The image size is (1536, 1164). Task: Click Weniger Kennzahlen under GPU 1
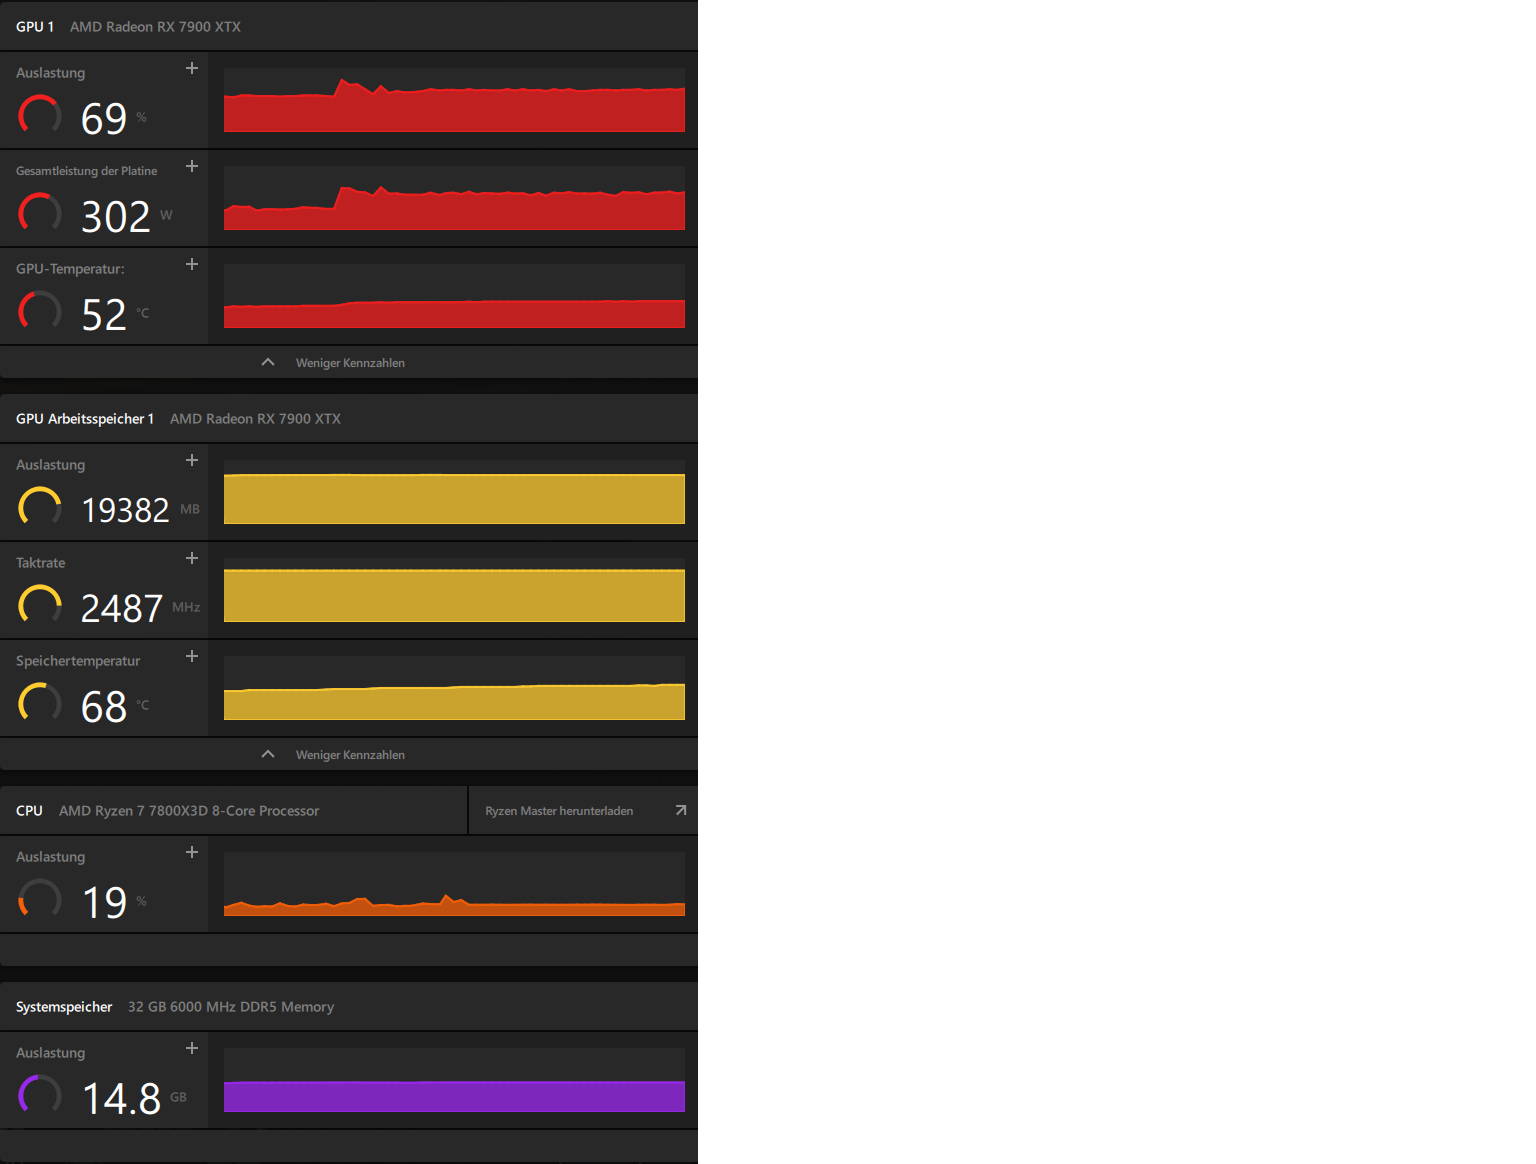(x=350, y=363)
